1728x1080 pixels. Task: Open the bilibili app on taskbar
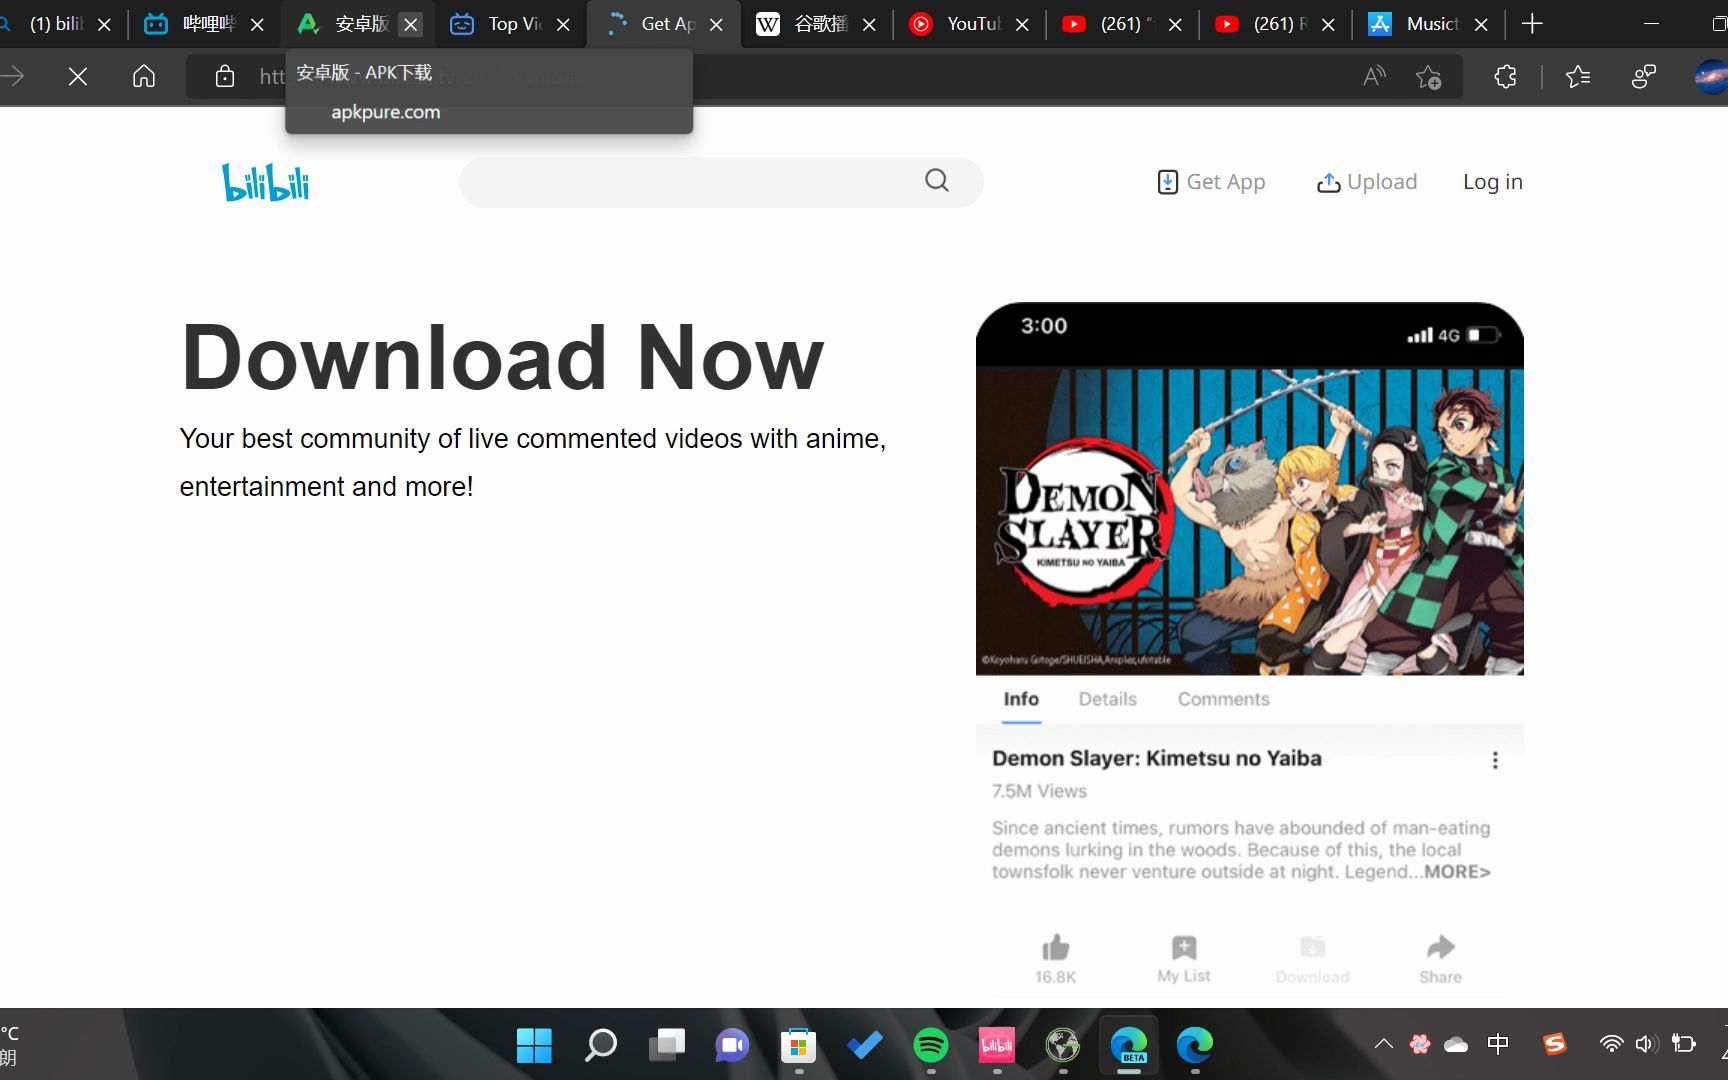[x=997, y=1046]
